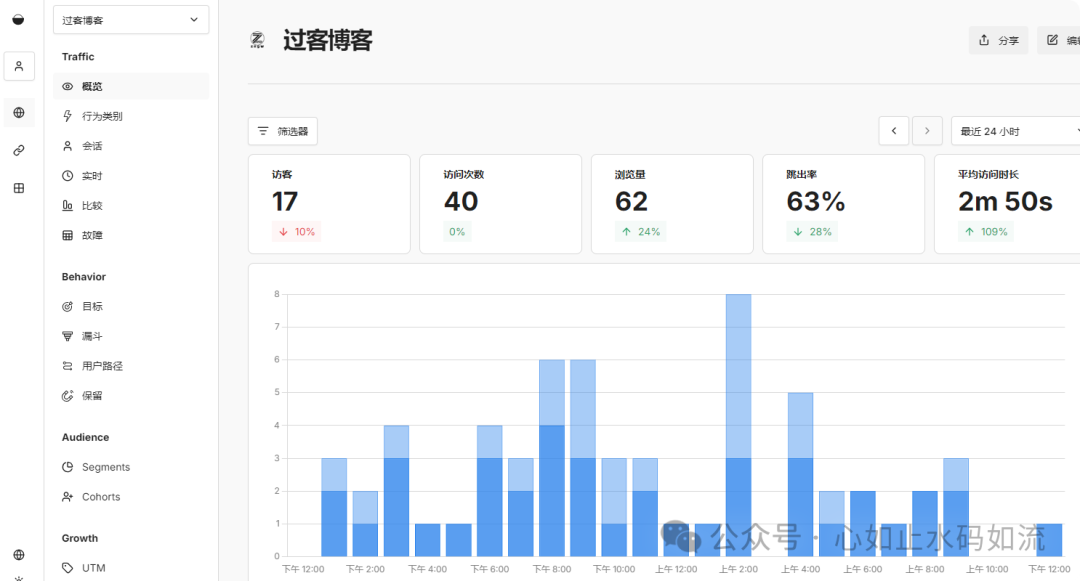Click the globe icon in the far-left rail
The width and height of the screenshot is (1080, 581).
point(18,113)
